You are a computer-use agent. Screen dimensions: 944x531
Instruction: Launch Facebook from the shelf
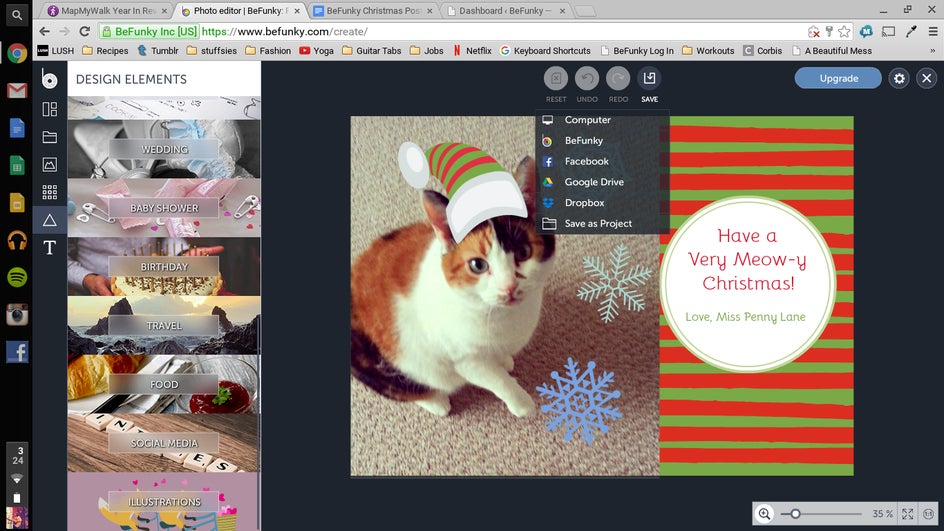(17, 352)
